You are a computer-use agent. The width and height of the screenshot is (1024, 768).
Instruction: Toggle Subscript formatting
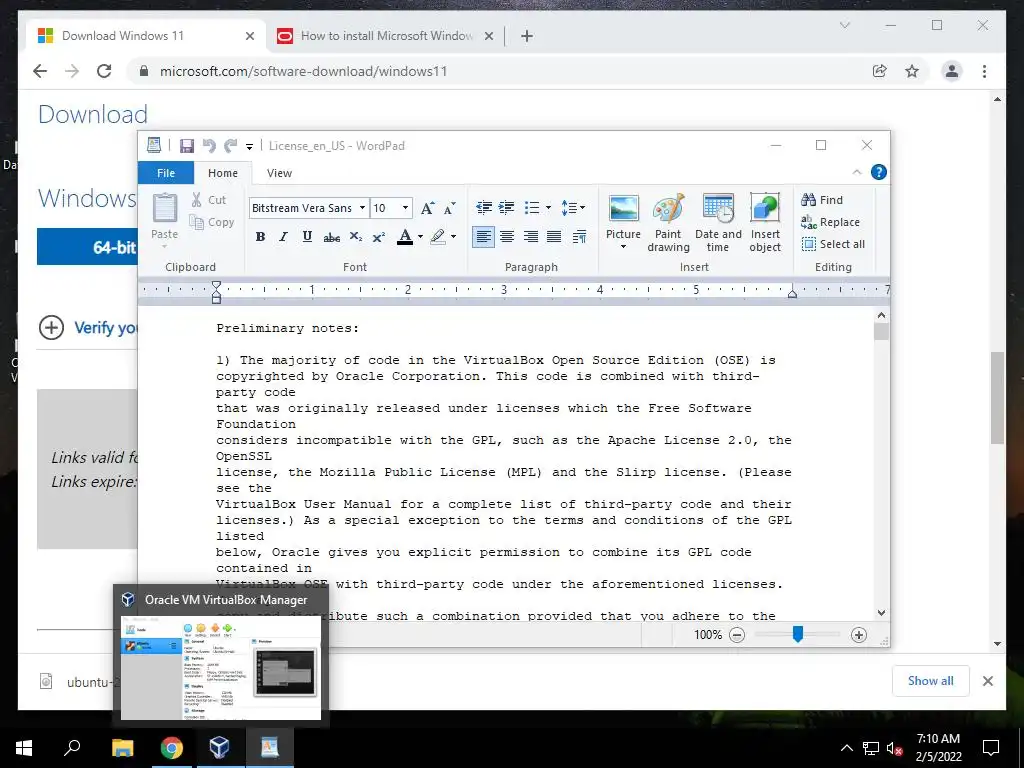click(355, 236)
